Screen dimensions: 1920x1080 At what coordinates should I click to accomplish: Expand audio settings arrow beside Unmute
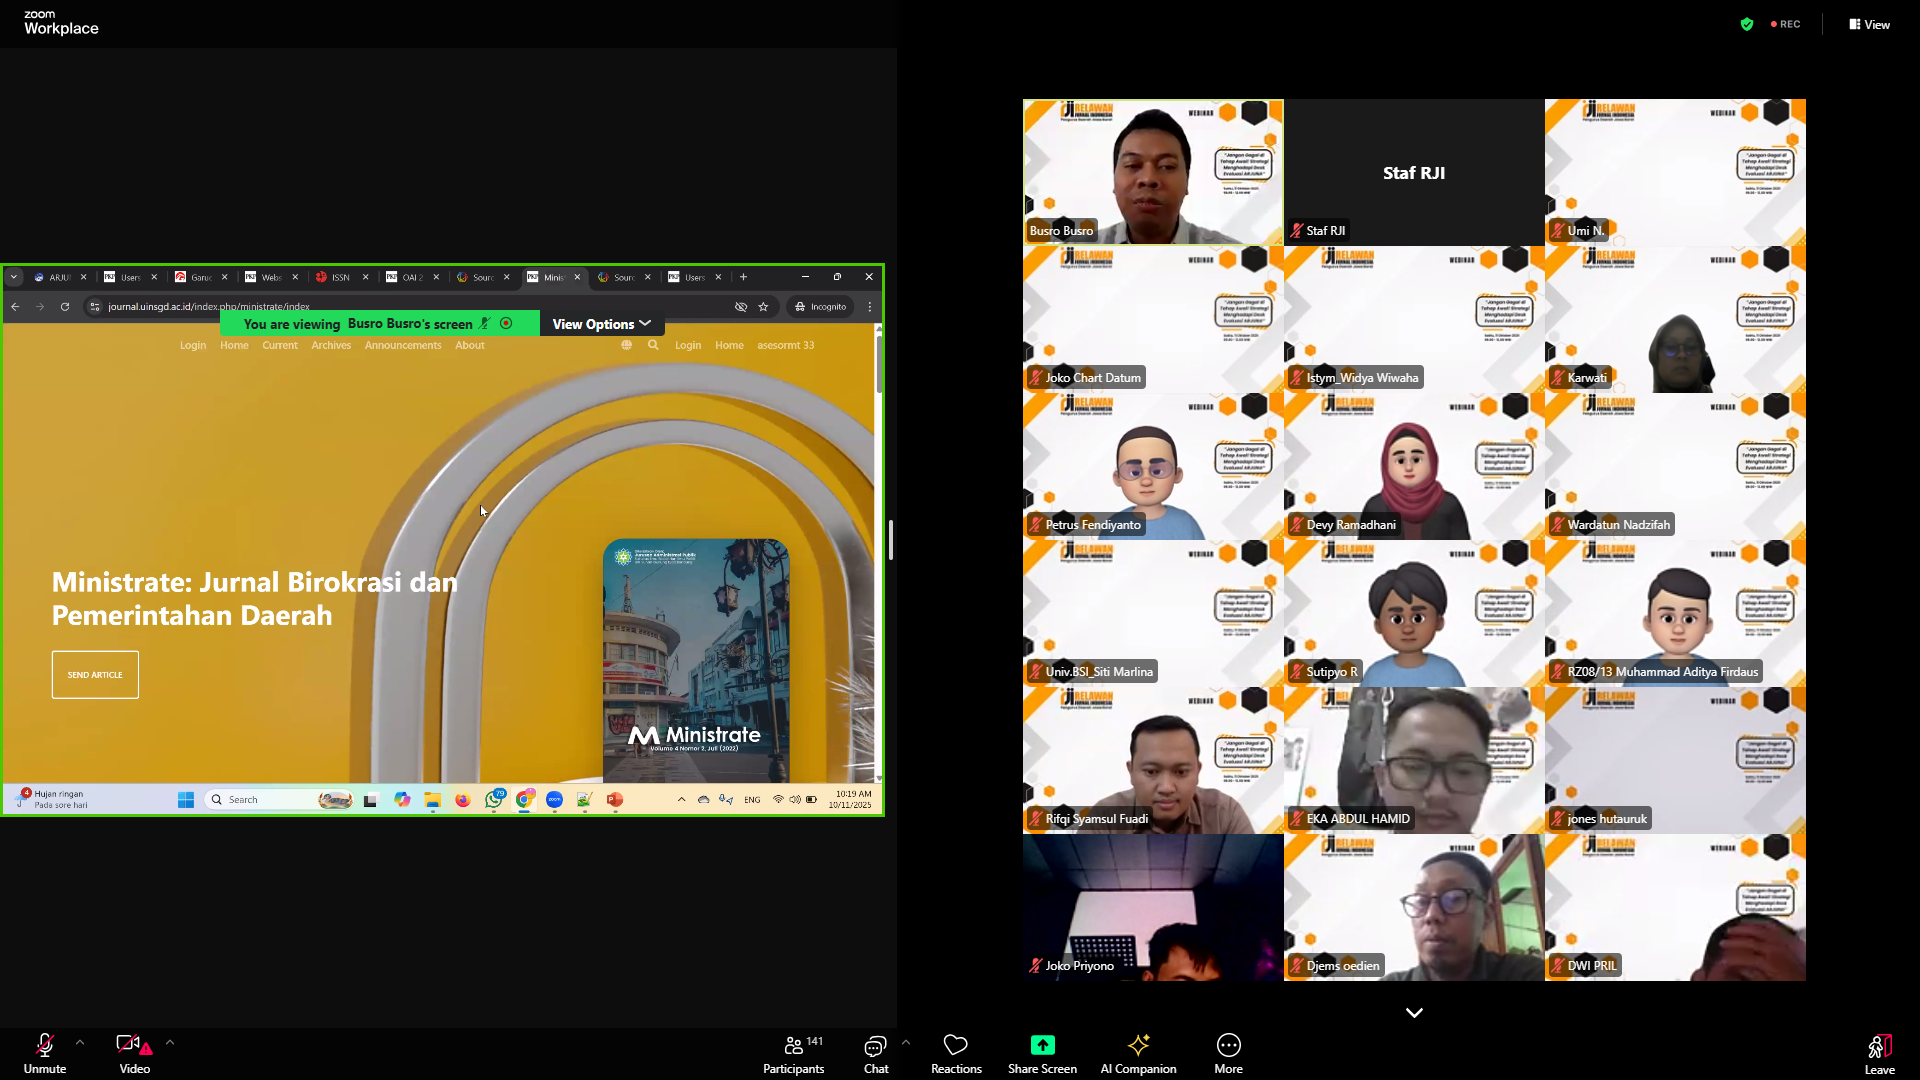pyautogui.click(x=80, y=1042)
